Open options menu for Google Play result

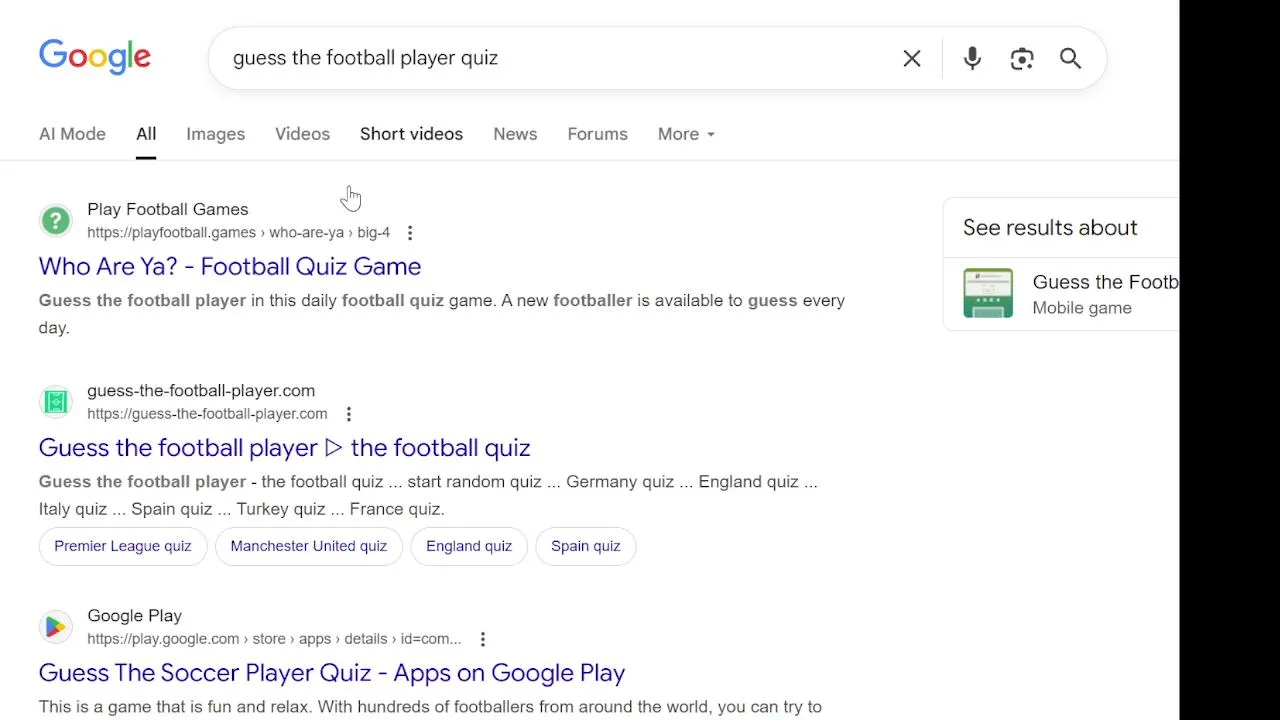pyautogui.click(x=483, y=639)
